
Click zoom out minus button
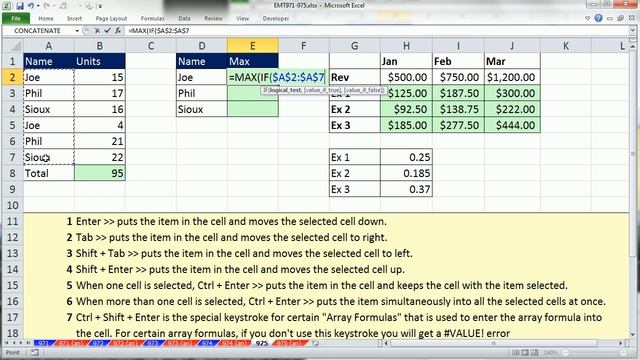coord(565,352)
